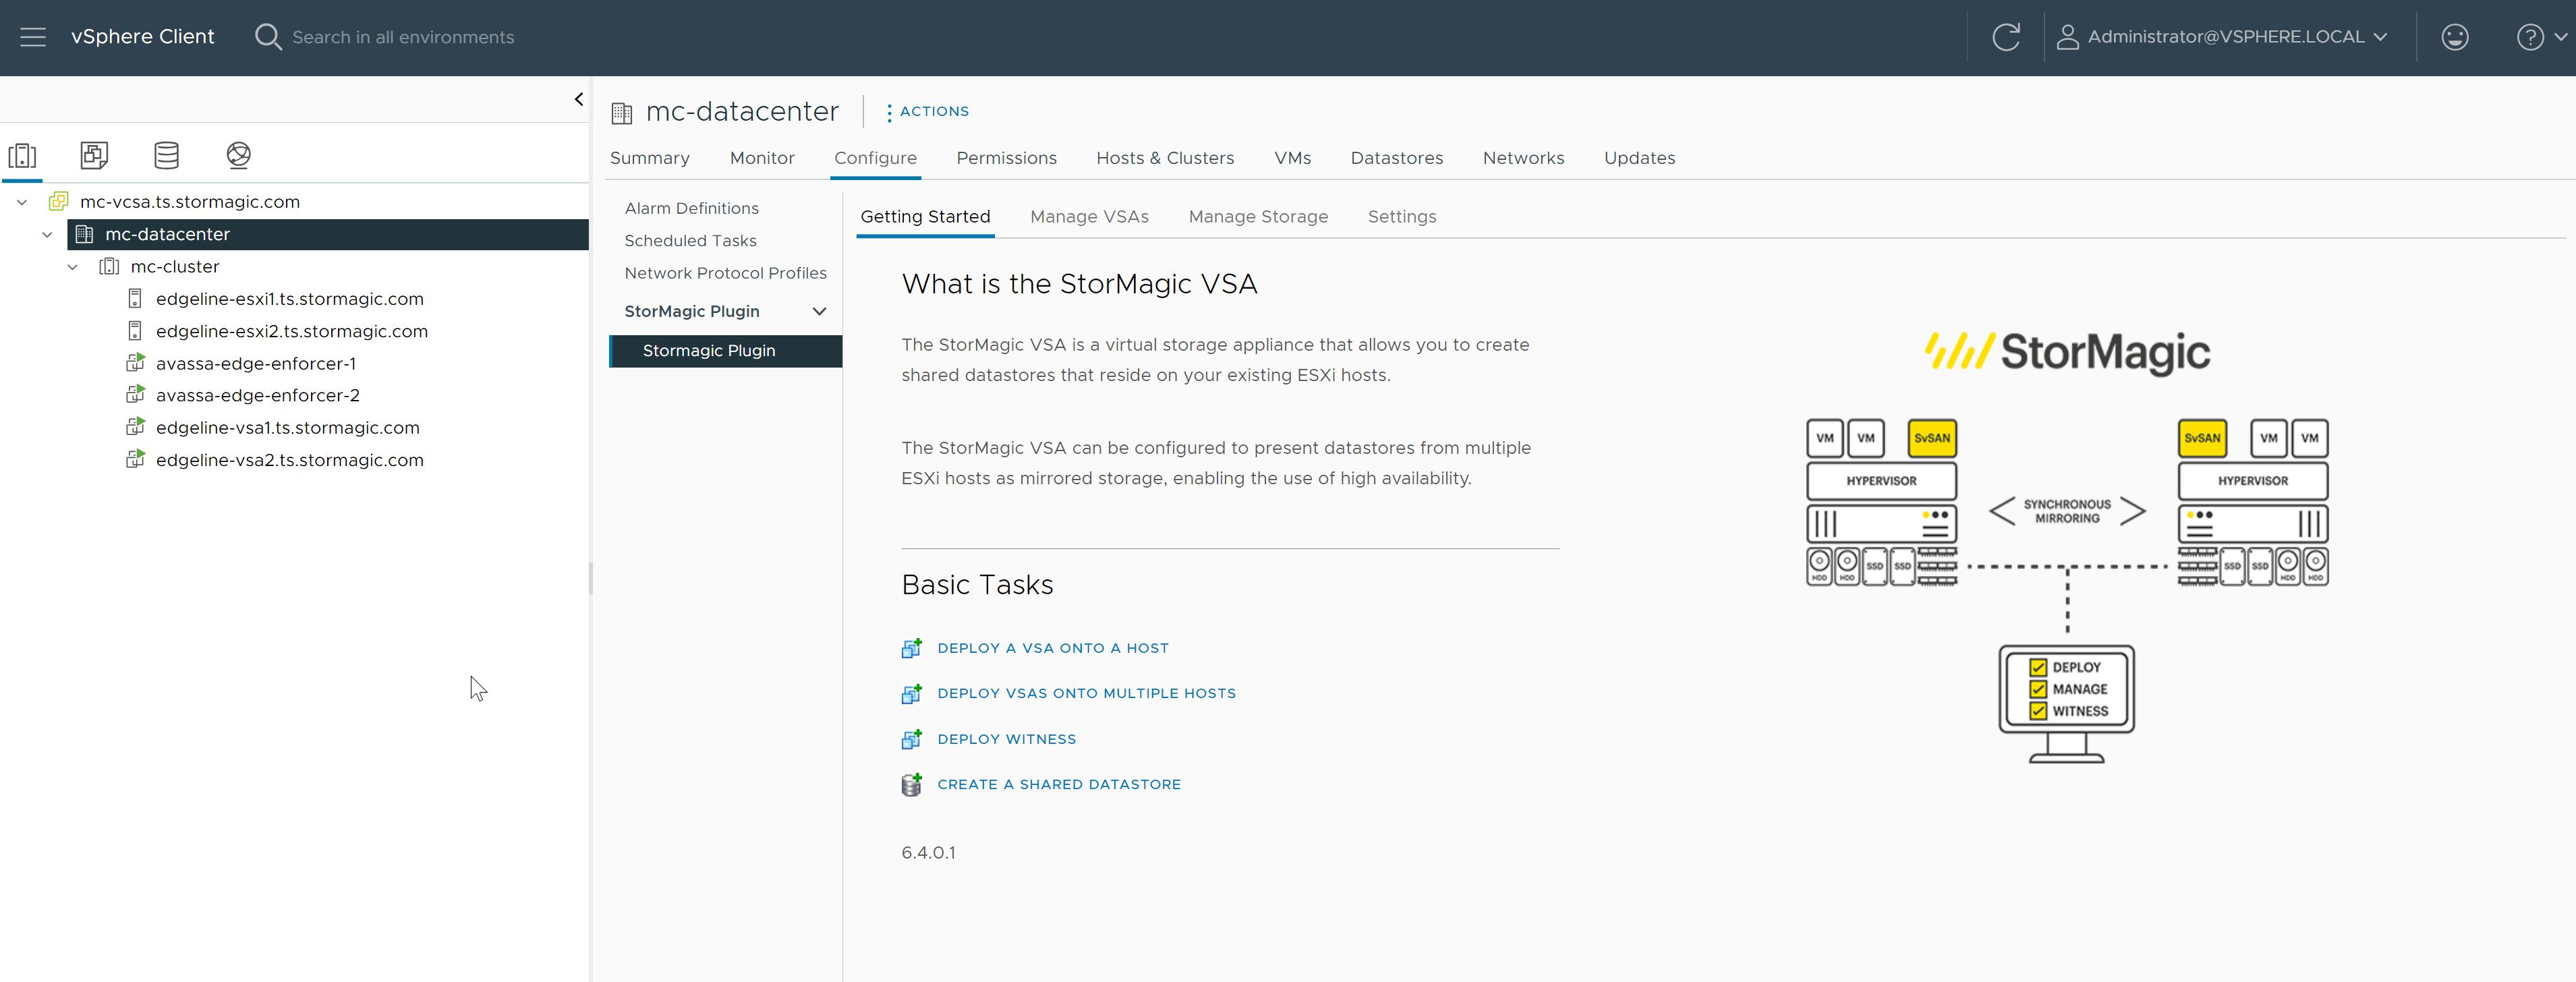The height and width of the screenshot is (982, 2576).
Task: Collapse the mc-datacenter tree node
Action: coord(47,234)
